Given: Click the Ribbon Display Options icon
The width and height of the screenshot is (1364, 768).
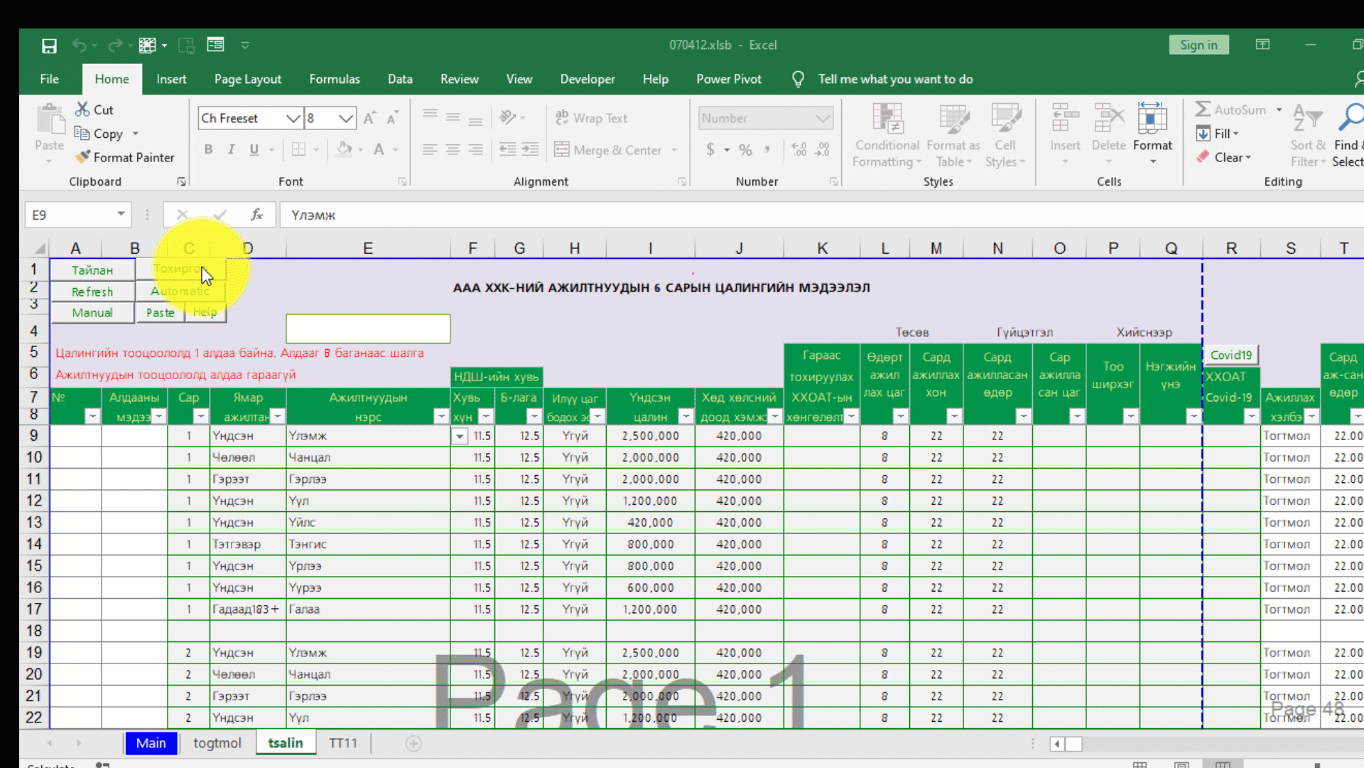Looking at the screenshot, I should click(x=1263, y=45).
